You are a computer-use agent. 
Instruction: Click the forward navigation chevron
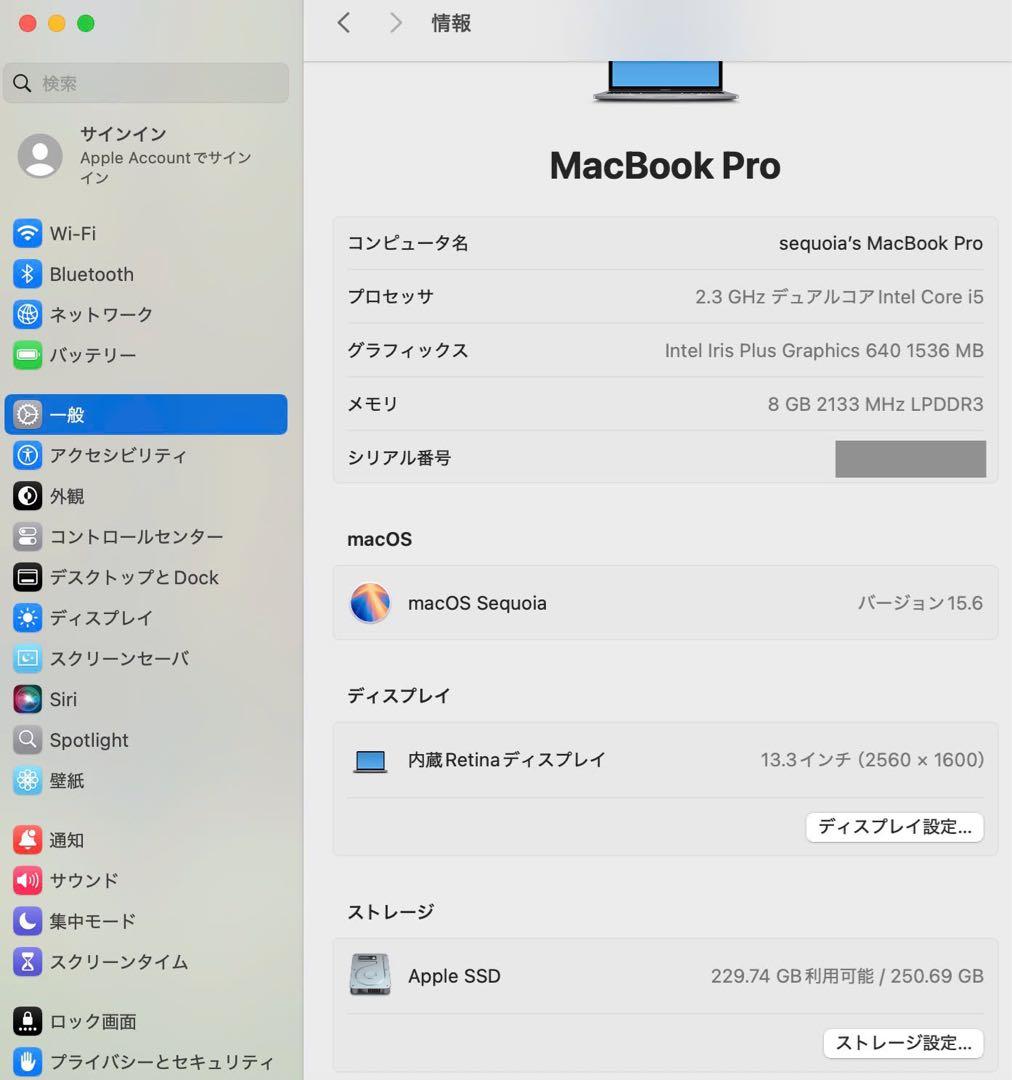[x=395, y=22]
